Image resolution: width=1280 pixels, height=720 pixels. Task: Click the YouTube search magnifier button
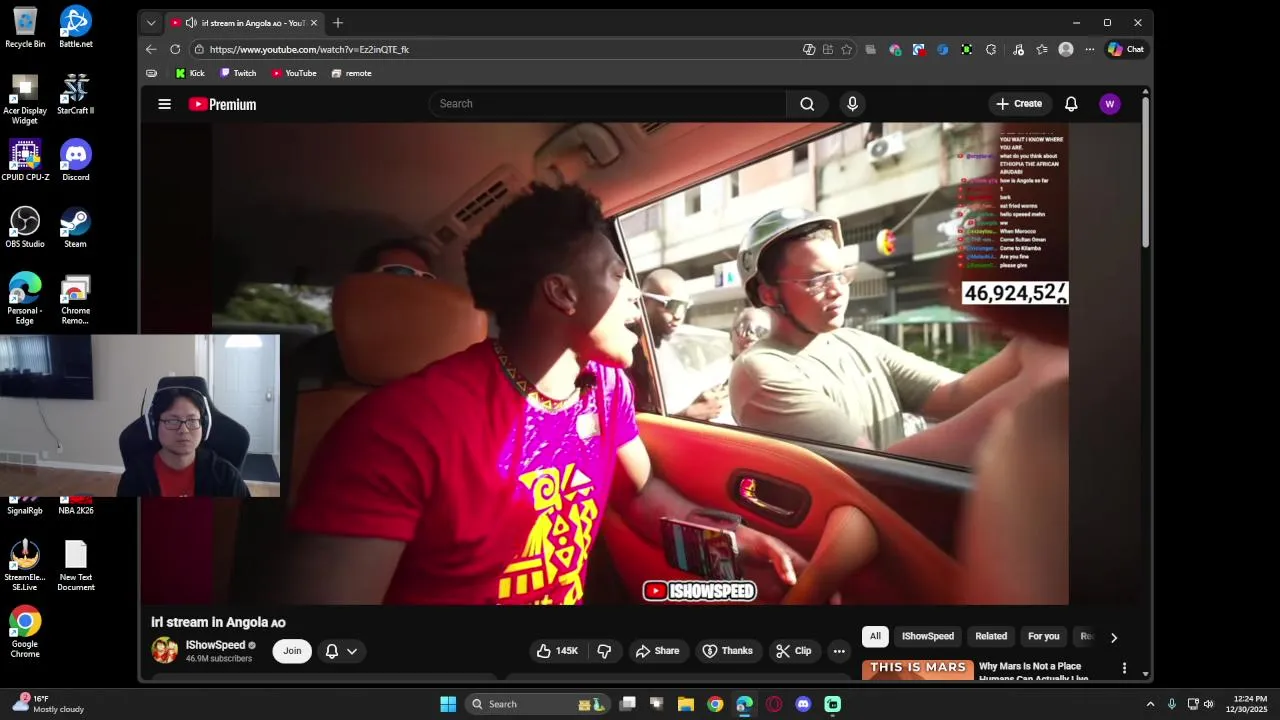(x=807, y=104)
